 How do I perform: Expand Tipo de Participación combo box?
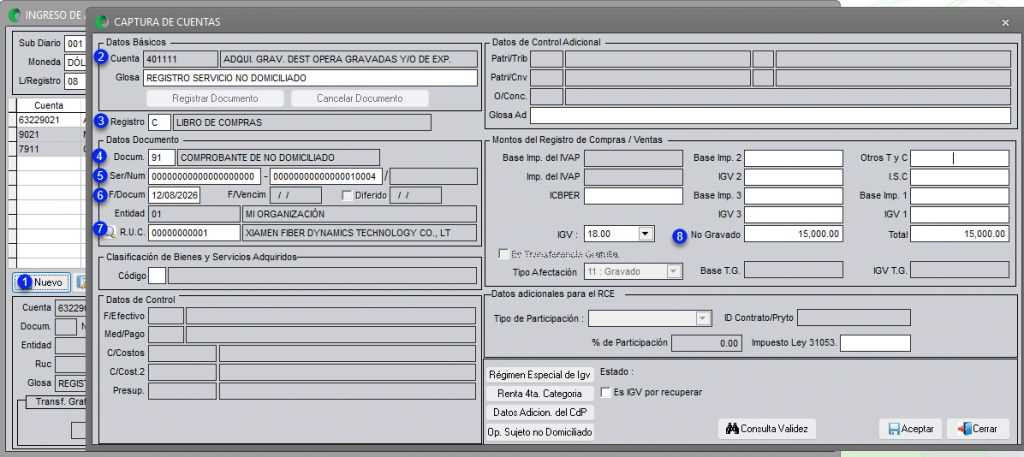click(x=703, y=319)
